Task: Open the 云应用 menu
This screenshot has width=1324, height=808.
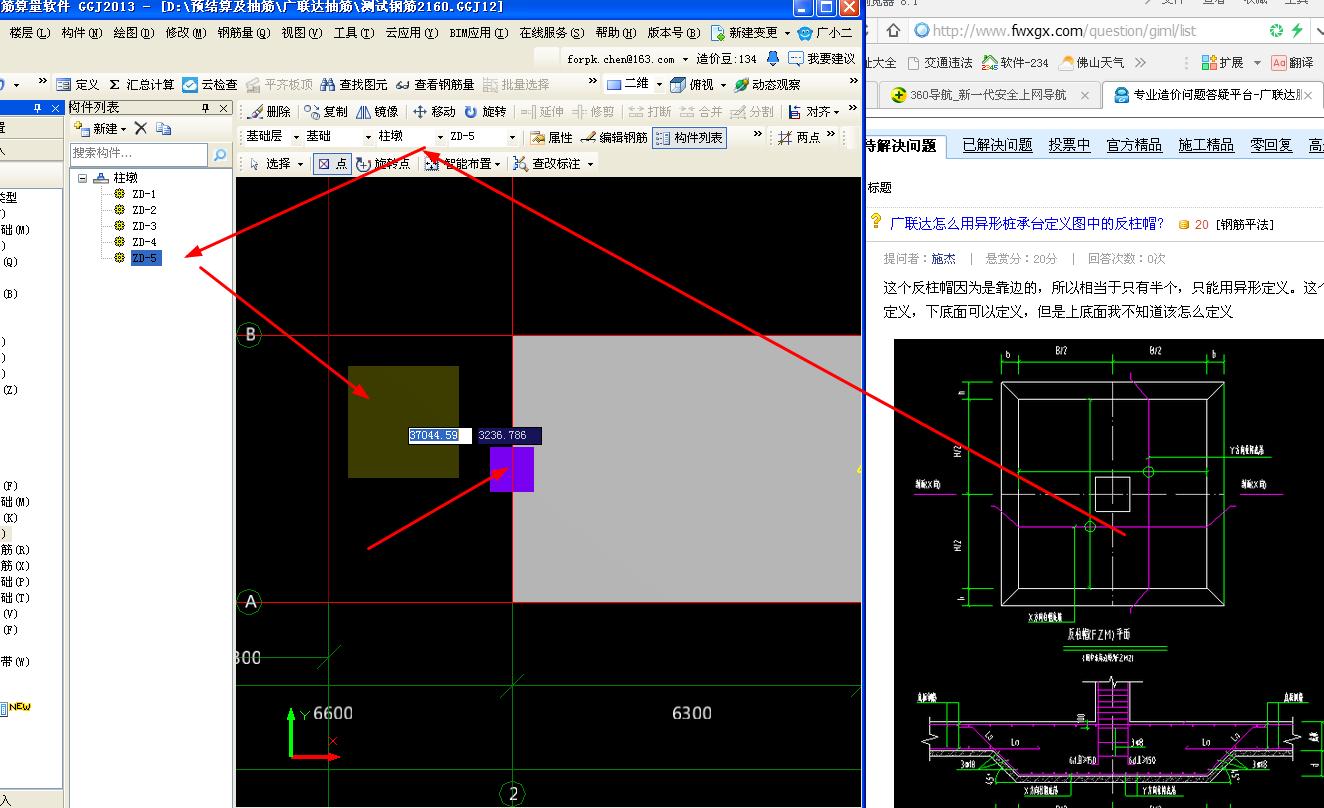Action: pyautogui.click(x=411, y=33)
